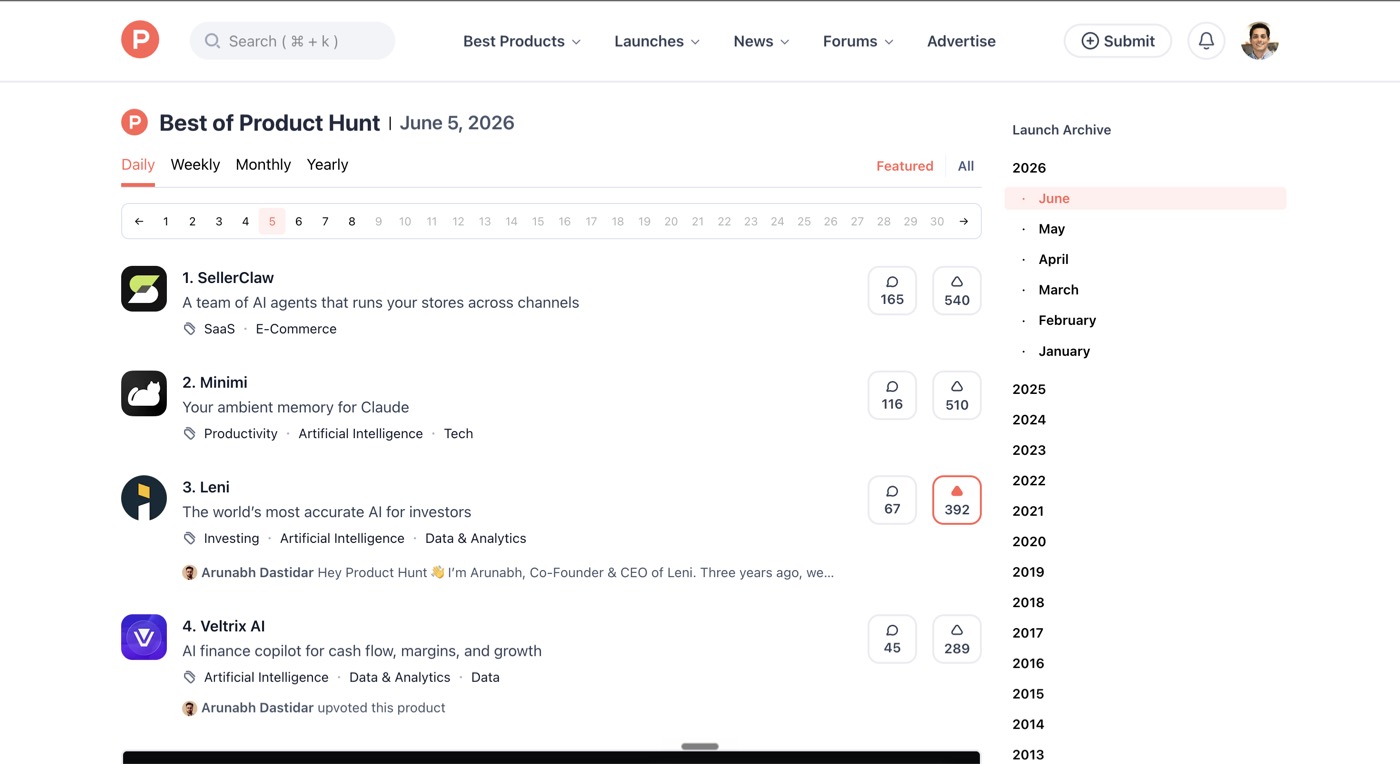Open the Veltrix AI product logo

pyautogui.click(x=144, y=637)
